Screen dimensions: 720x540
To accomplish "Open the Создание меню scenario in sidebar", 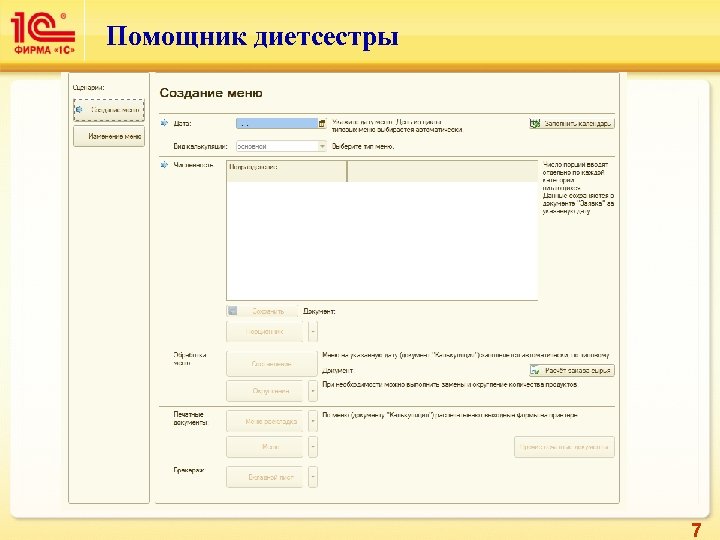I will 109,110.
